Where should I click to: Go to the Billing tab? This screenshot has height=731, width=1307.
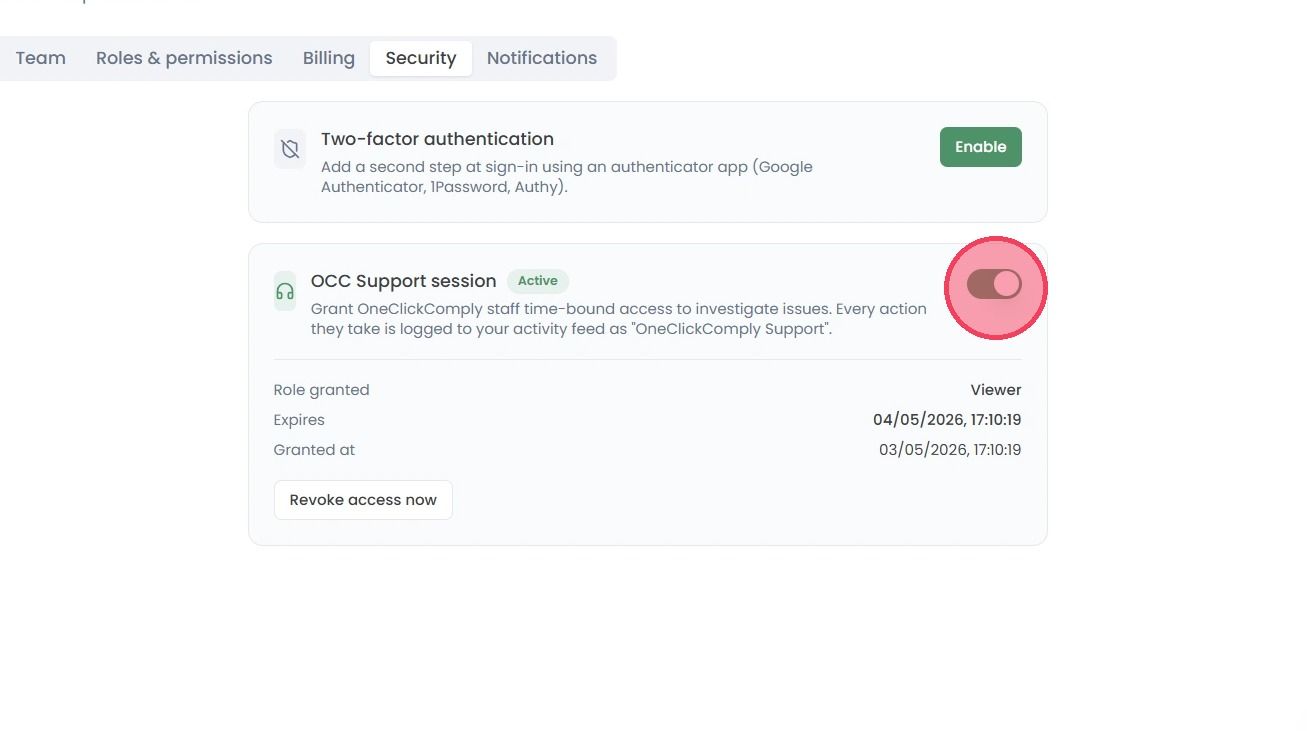coord(329,58)
